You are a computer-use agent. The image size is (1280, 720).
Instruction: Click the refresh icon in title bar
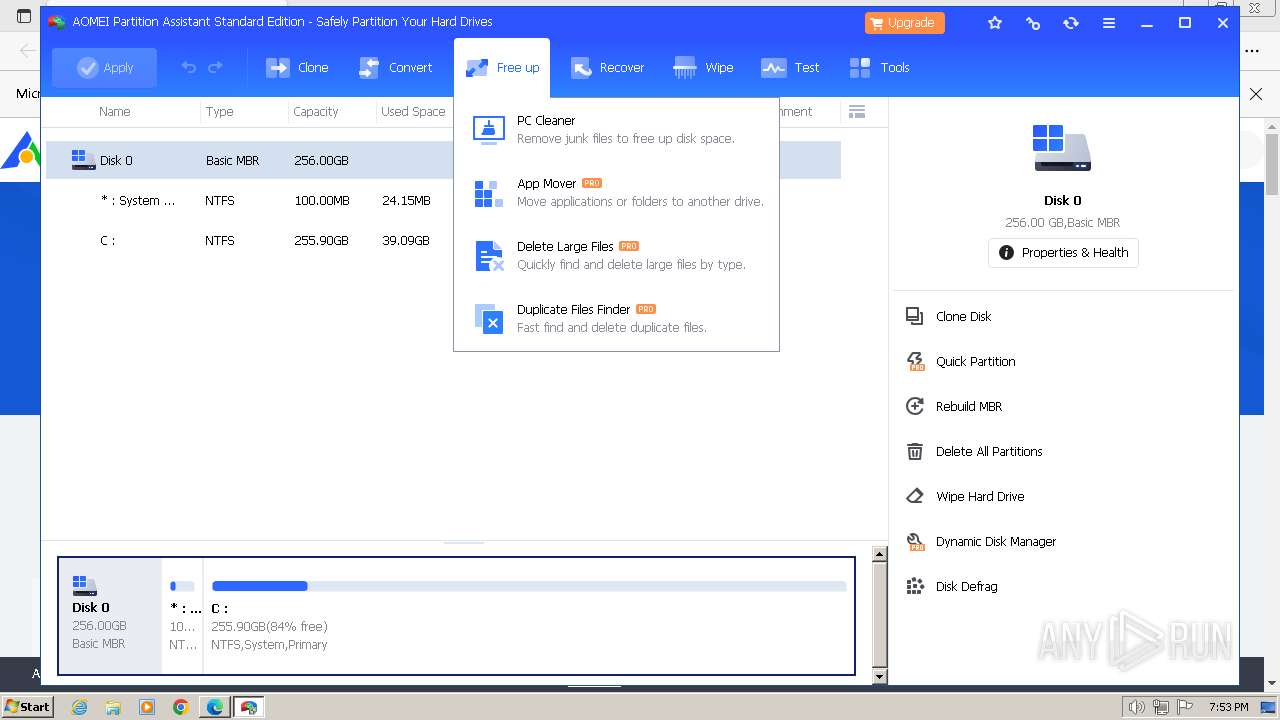click(1071, 23)
